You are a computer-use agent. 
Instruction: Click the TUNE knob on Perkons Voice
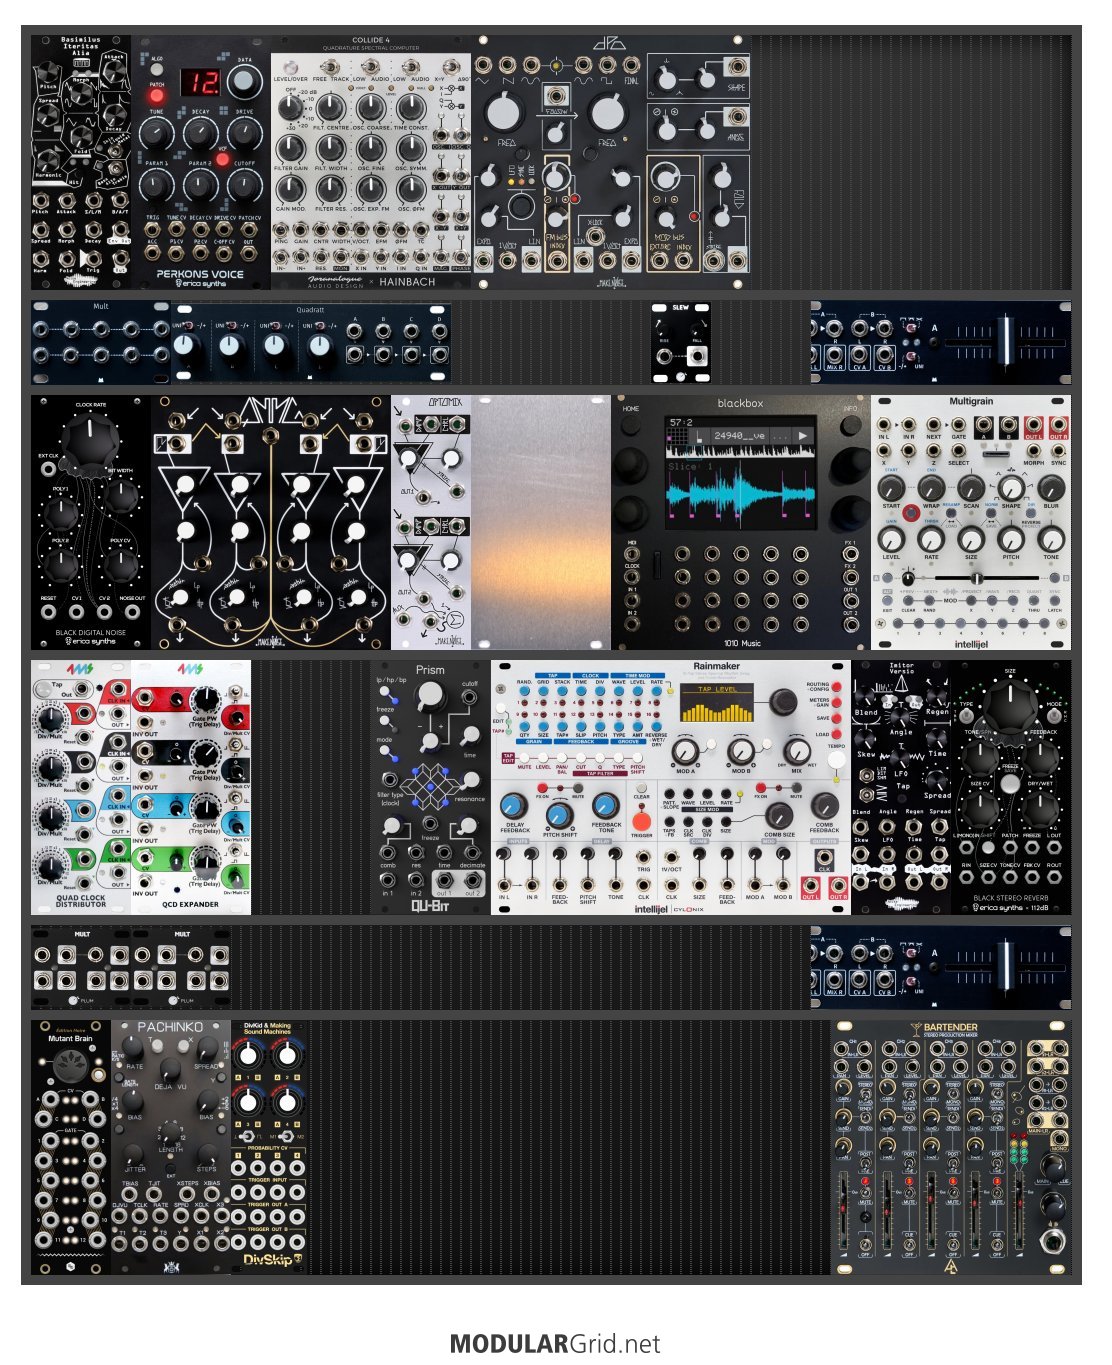(157, 132)
